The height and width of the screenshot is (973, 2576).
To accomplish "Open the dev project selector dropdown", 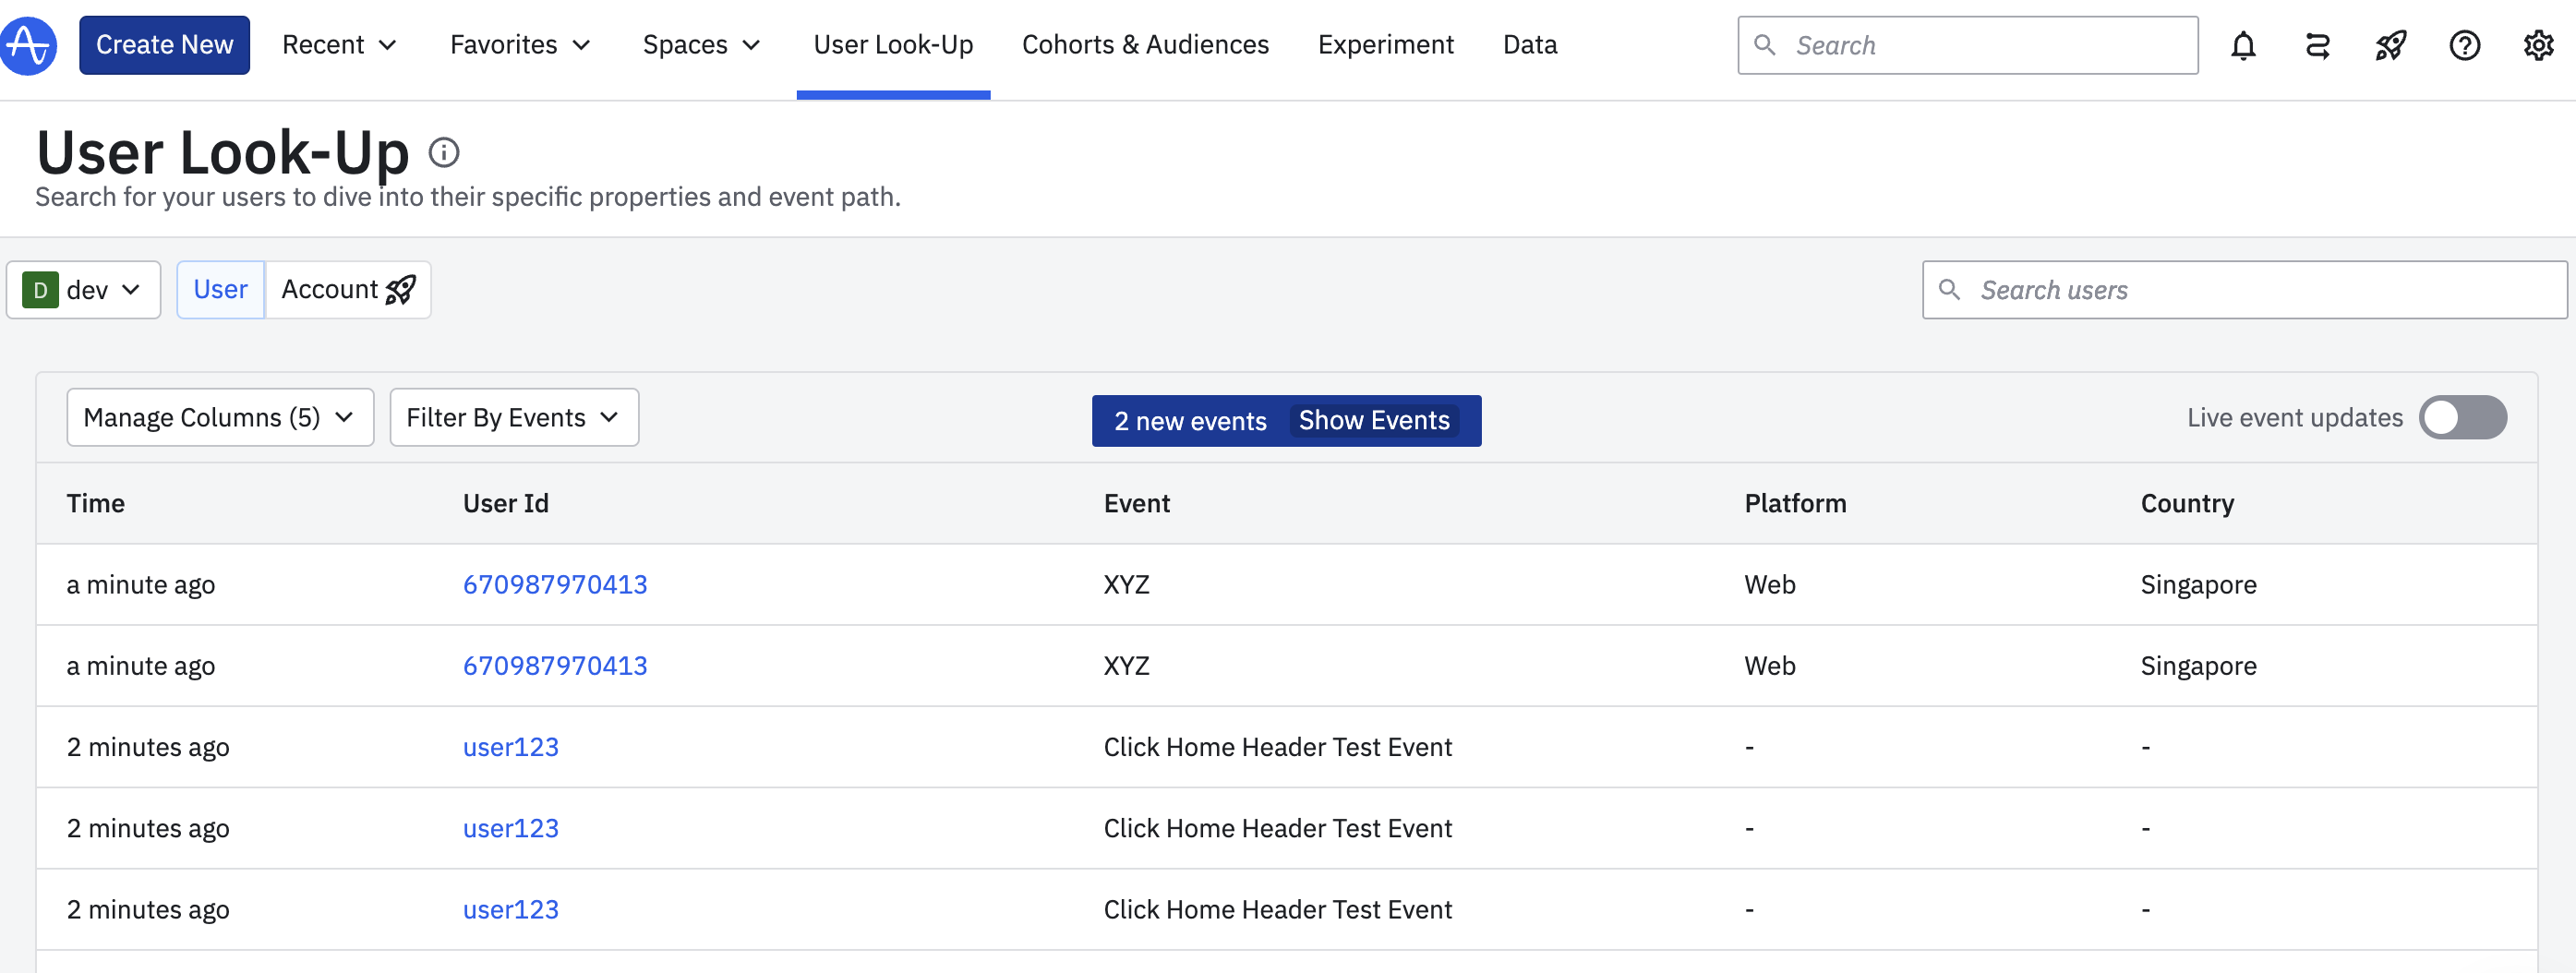I will coord(83,290).
